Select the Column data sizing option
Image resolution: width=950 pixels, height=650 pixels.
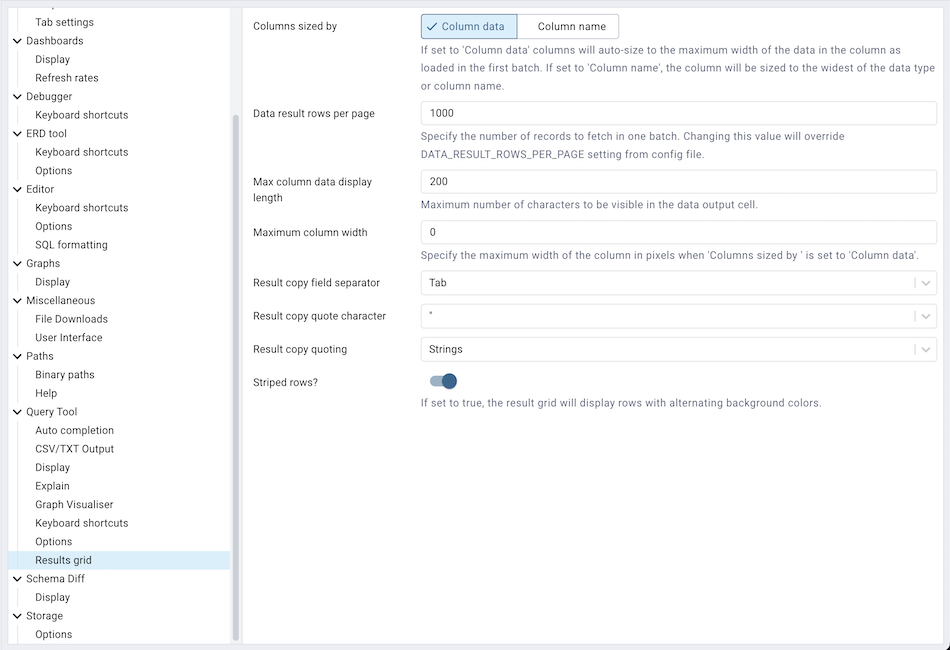tap(468, 26)
